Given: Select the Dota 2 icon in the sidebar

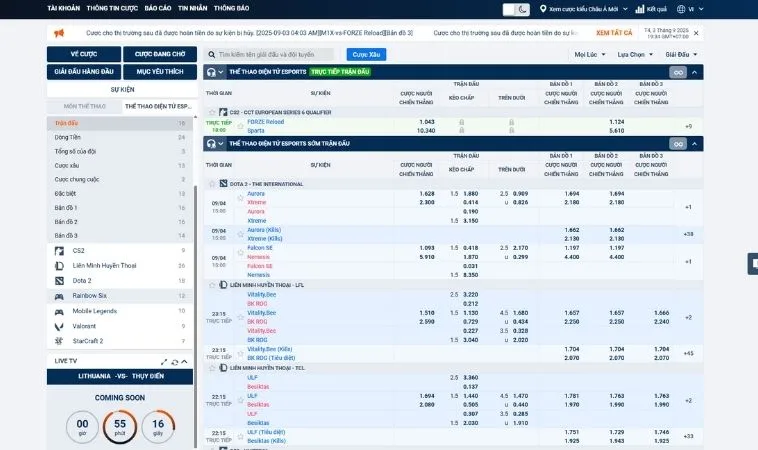Looking at the screenshot, I should [60, 281].
